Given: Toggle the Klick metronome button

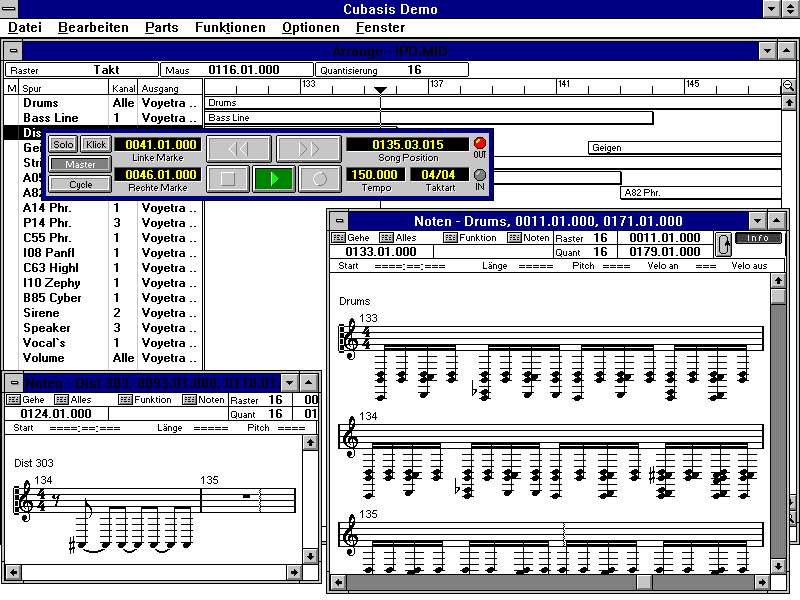Looking at the screenshot, I should [x=95, y=145].
